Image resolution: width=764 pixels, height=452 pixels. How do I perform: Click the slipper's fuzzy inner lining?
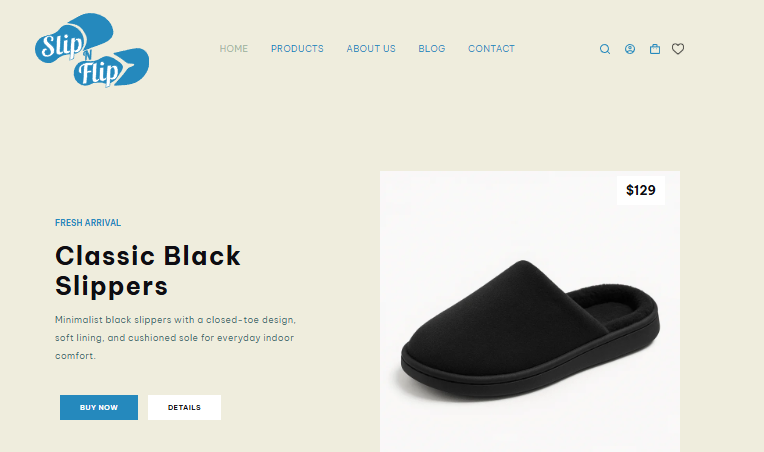click(615, 304)
